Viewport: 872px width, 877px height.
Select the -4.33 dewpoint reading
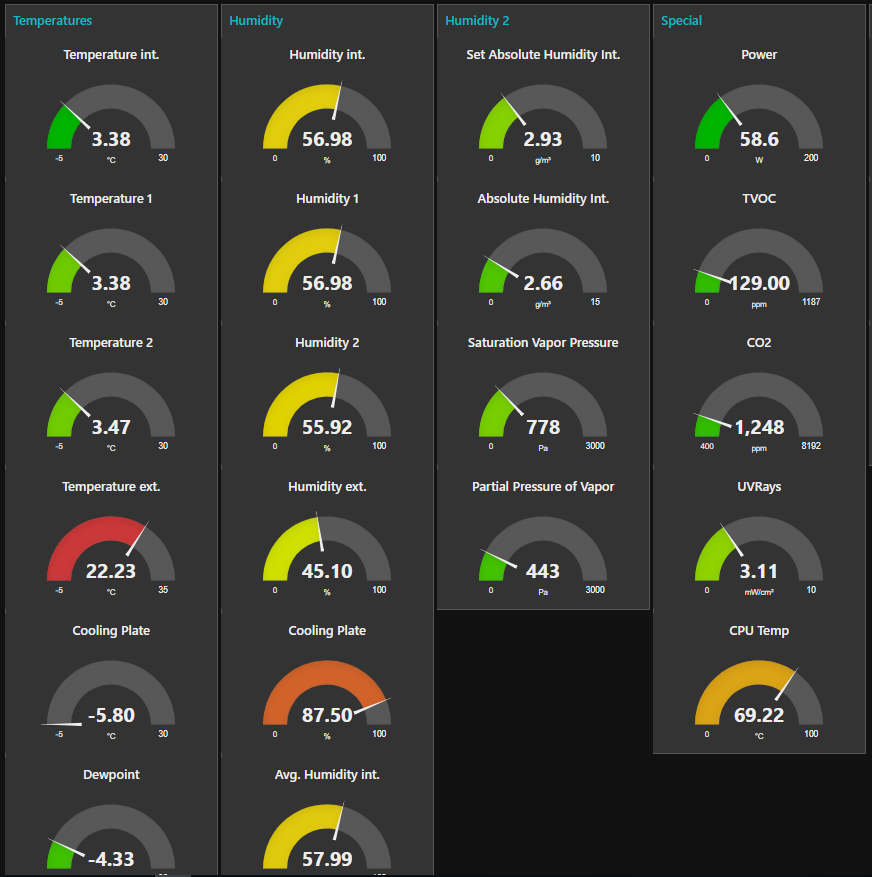111,859
